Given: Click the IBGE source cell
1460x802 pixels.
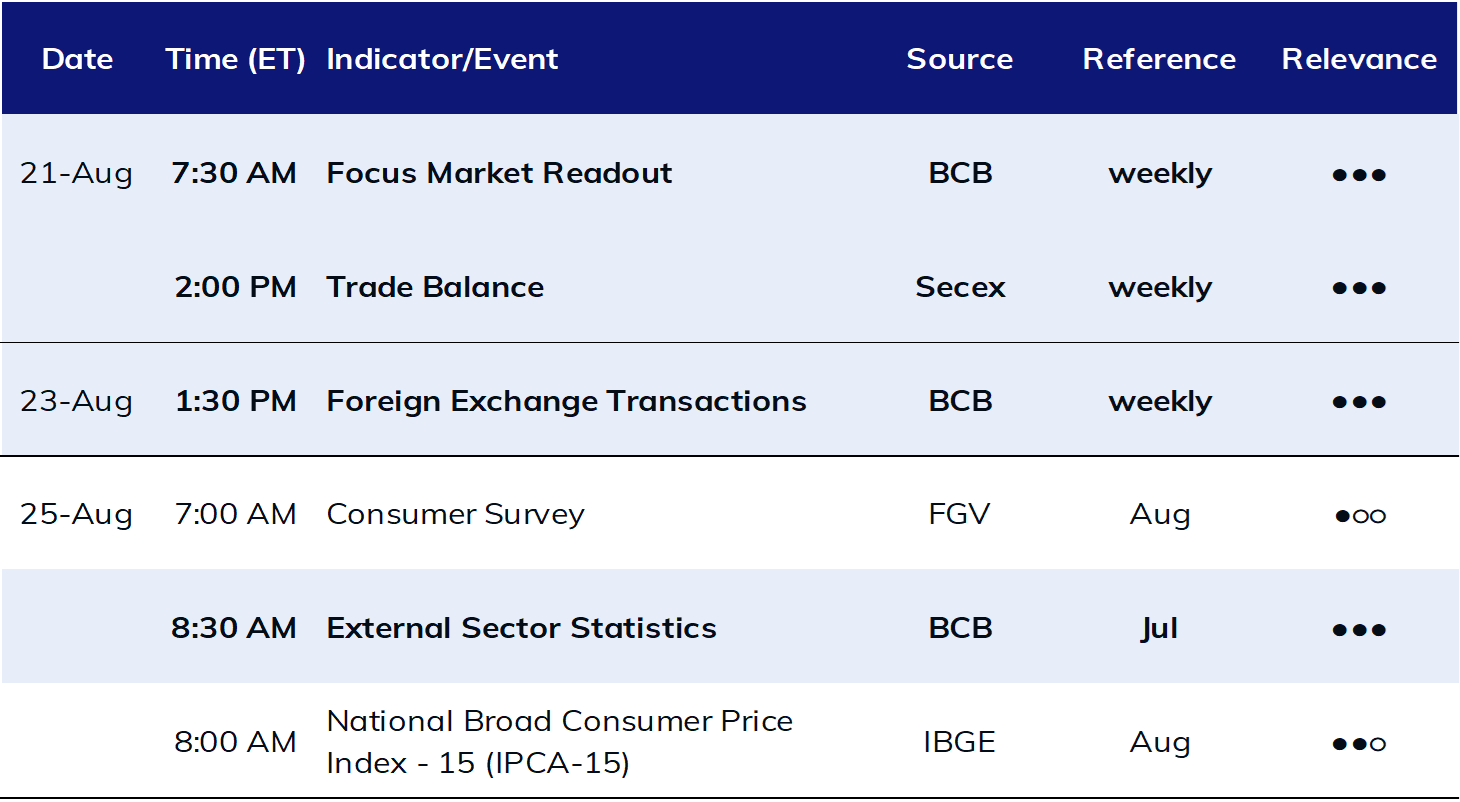Looking at the screenshot, I should (x=960, y=742).
